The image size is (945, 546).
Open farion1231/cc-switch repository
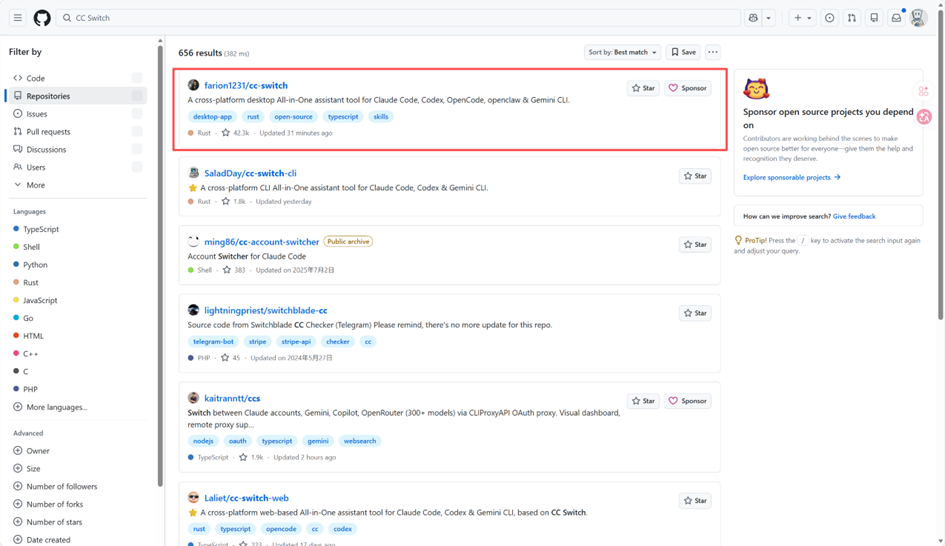(246, 86)
